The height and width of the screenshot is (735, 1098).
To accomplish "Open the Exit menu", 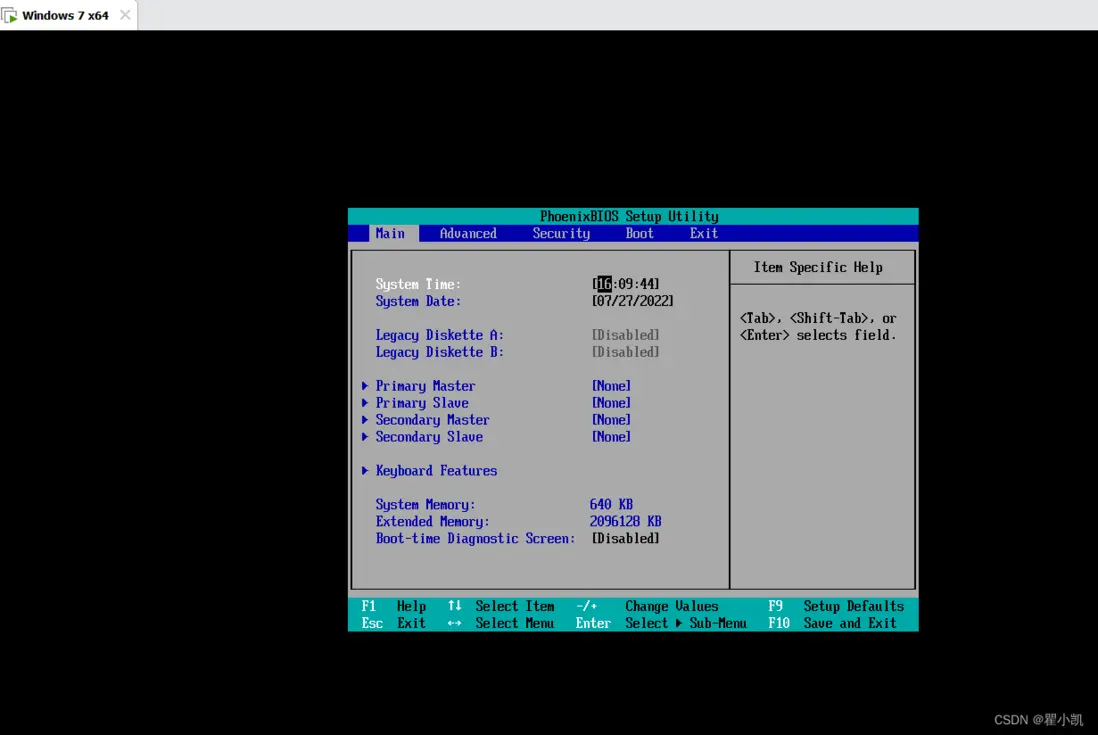I will [x=704, y=233].
